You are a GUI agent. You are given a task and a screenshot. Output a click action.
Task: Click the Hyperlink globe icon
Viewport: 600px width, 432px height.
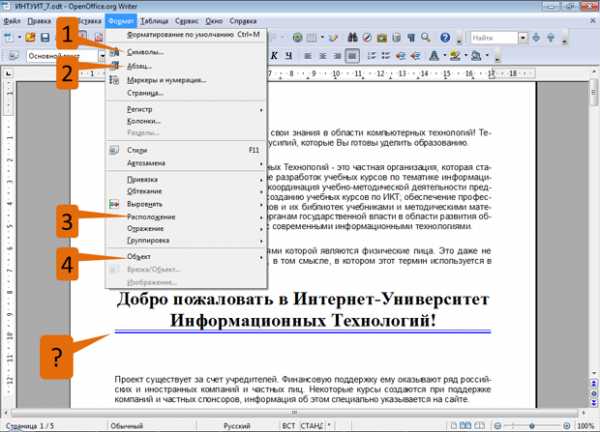pyautogui.click(x=297, y=37)
